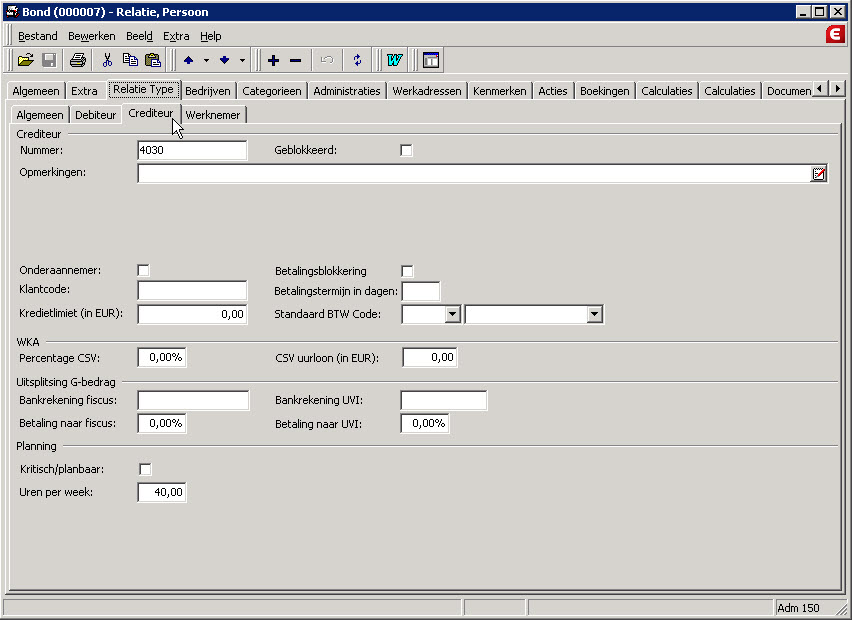The image size is (852, 620).
Task: Open the Help menu
Action: 210,36
